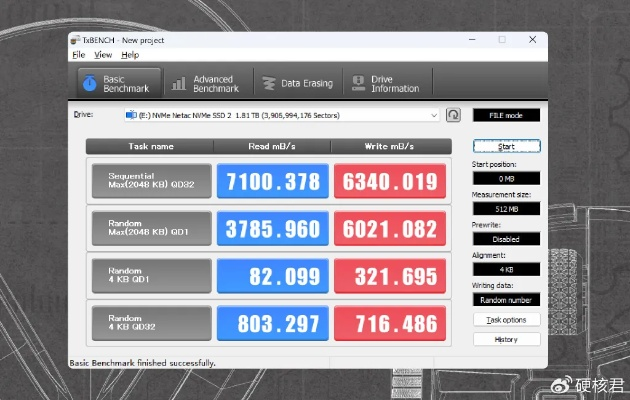The image size is (630, 400).
Task: Click the Measurement size 512 MB field
Action: click(x=506, y=209)
